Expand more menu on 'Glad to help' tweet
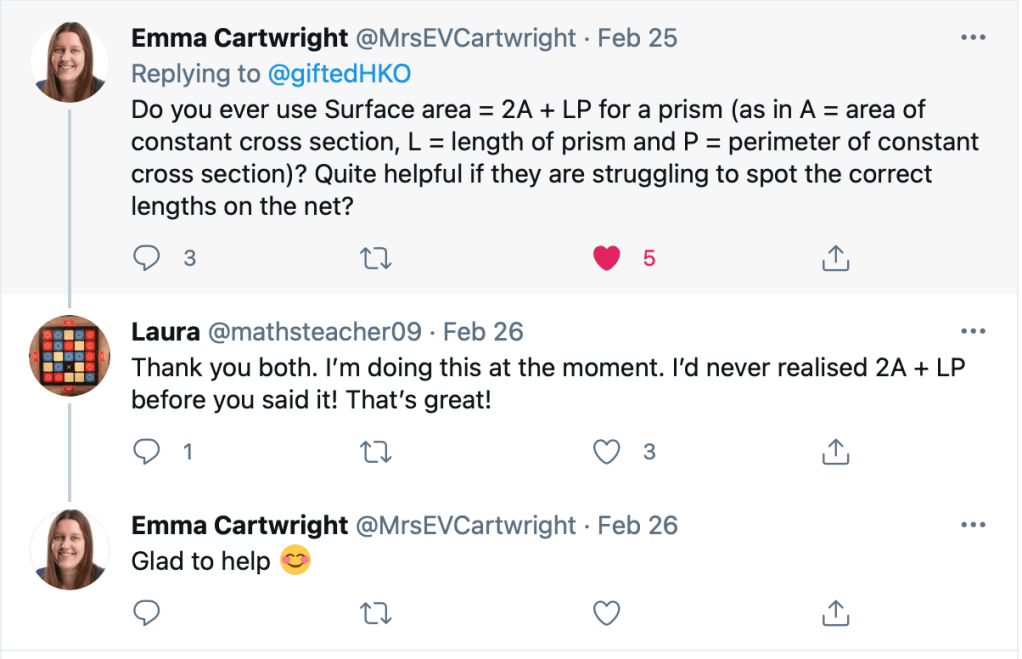 point(972,525)
